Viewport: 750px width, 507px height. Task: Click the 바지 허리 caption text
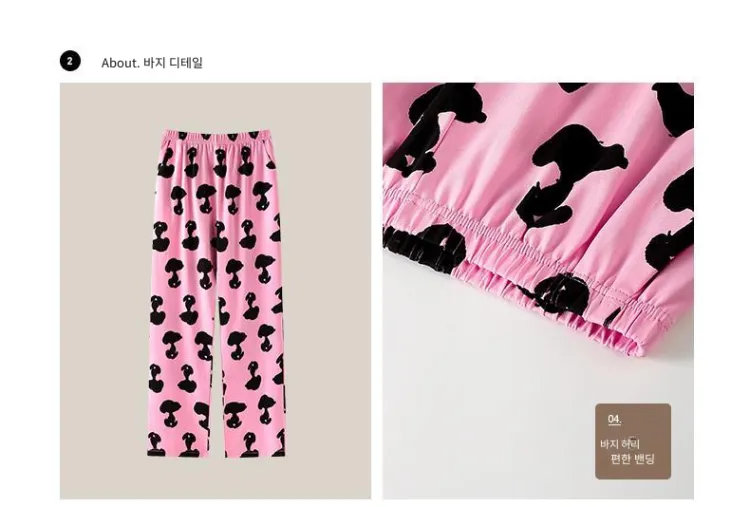click(x=620, y=444)
